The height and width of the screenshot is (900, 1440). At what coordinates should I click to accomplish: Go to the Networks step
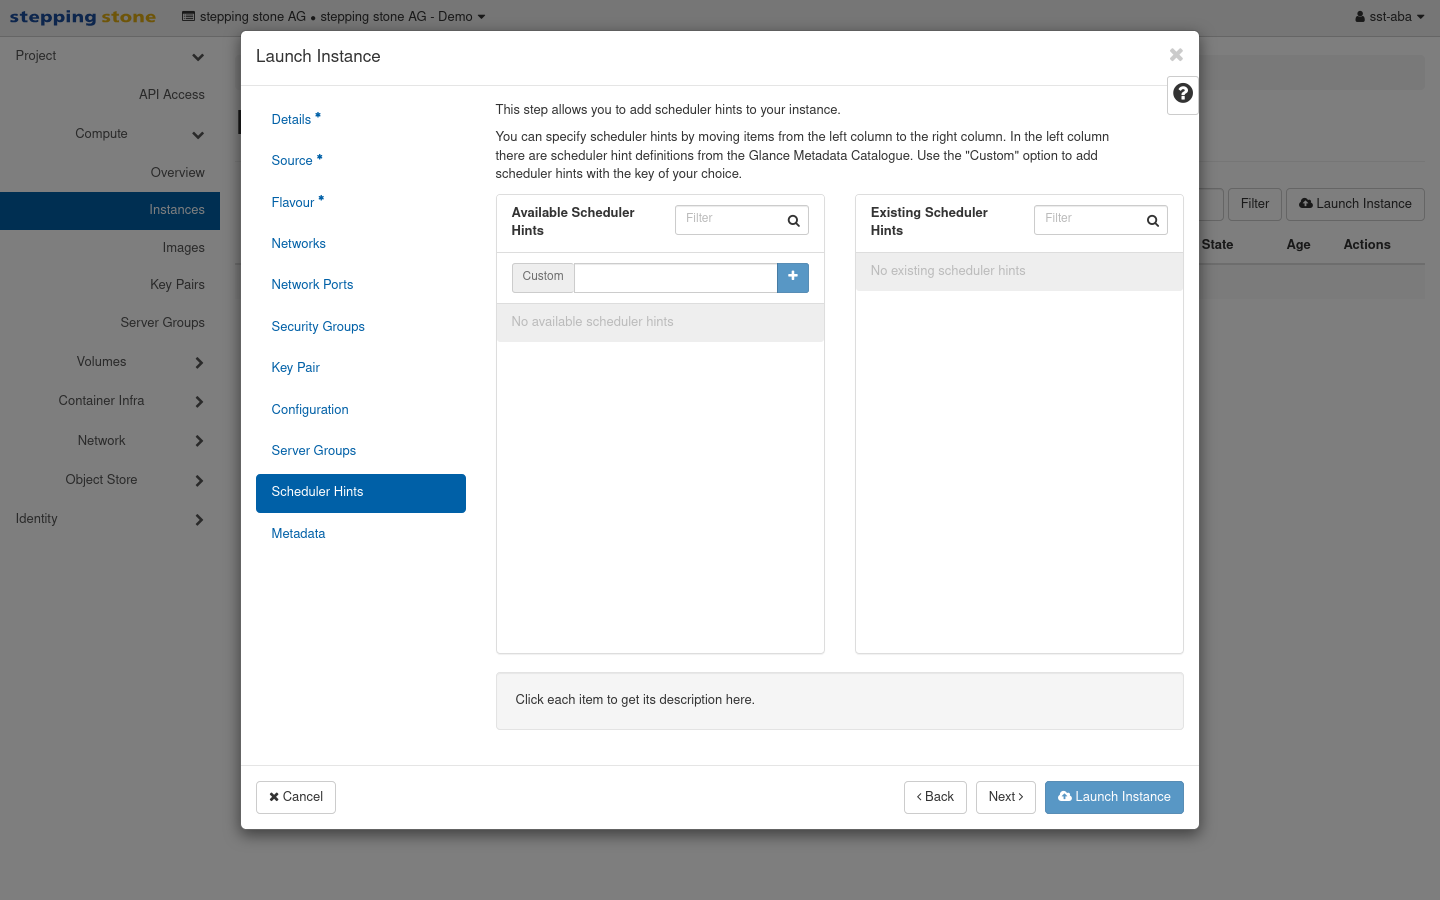point(298,243)
